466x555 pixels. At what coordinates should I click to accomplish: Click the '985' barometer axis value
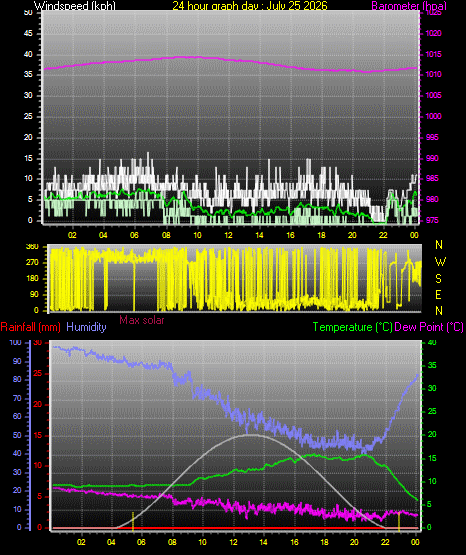coord(432,178)
